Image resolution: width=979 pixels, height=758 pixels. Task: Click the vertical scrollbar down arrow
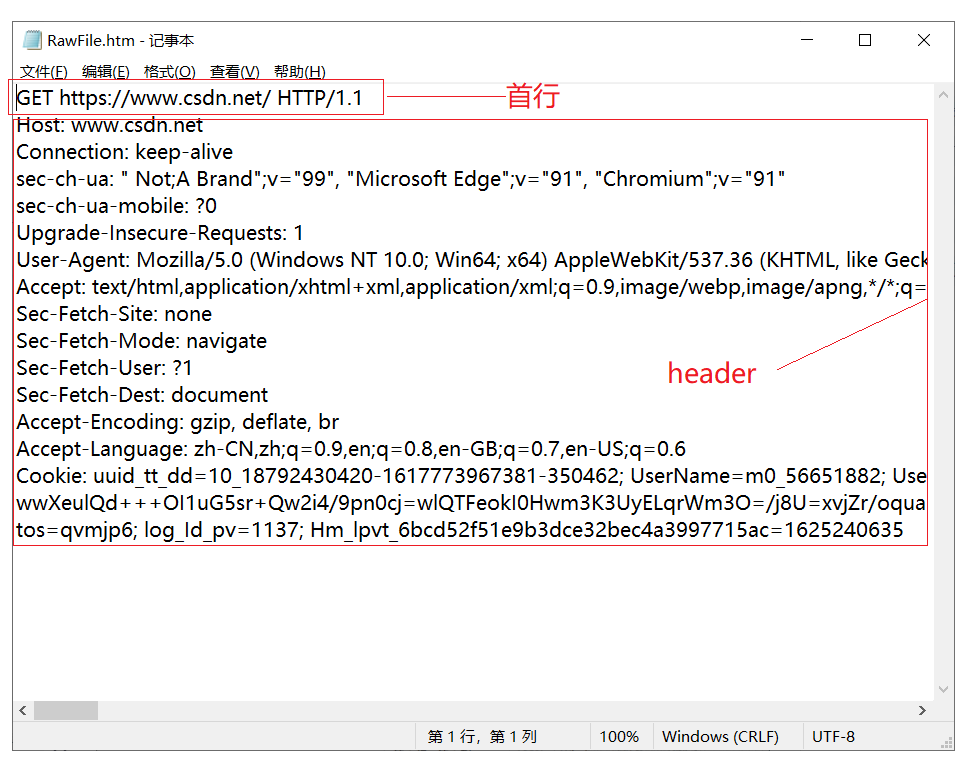click(943, 689)
